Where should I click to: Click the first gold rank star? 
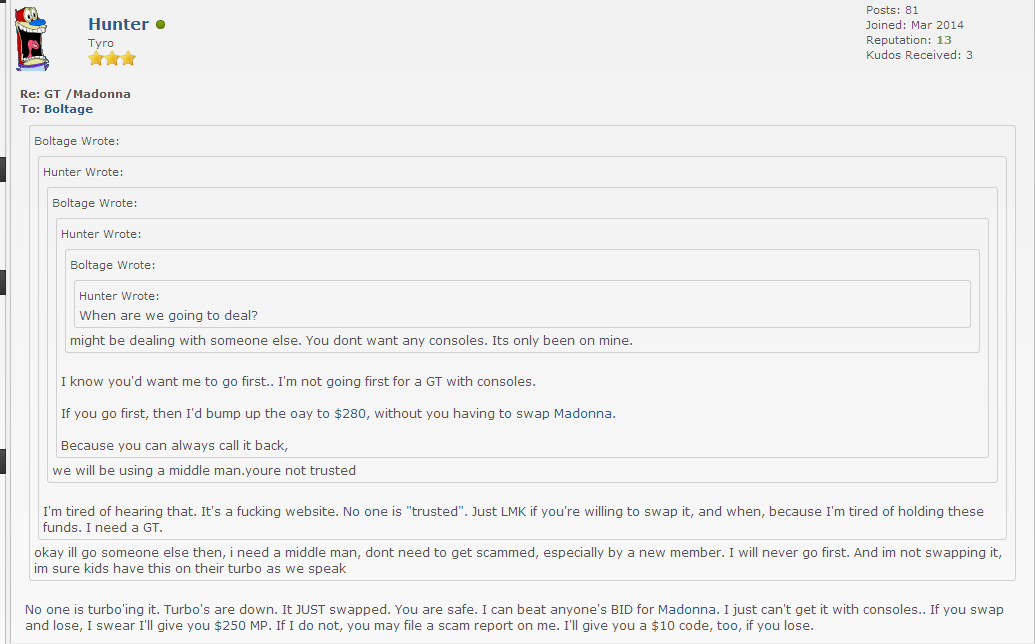click(96, 59)
